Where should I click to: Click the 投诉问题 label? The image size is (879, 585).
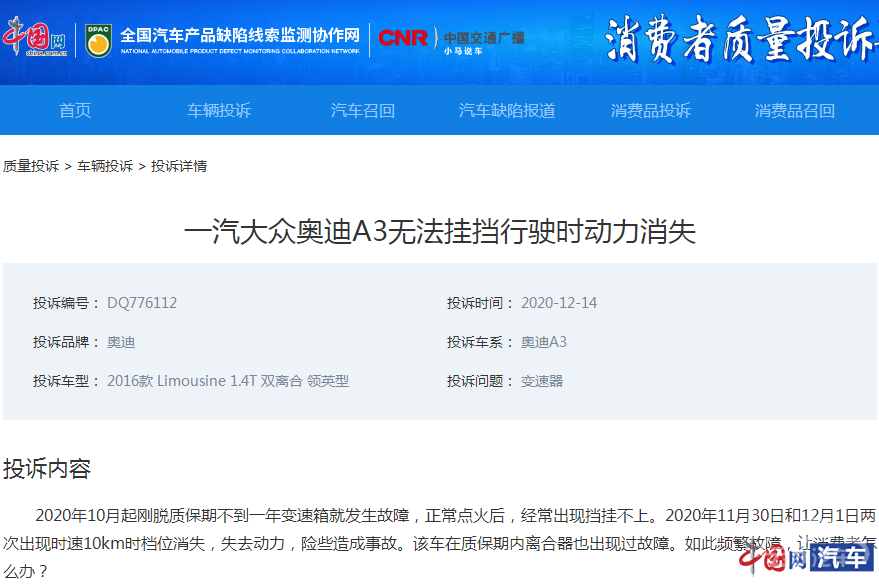click(480, 381)
